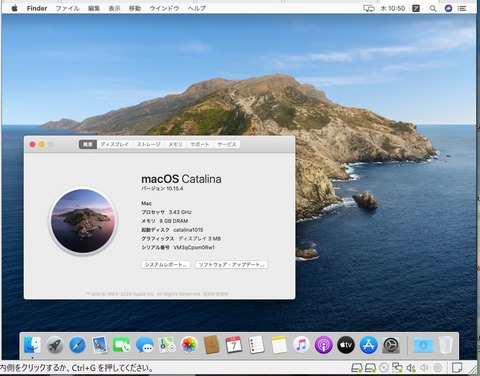Open the 編集 menu
Image resolution: width=480 pixels, height=376 pixels.
(94, 8)
